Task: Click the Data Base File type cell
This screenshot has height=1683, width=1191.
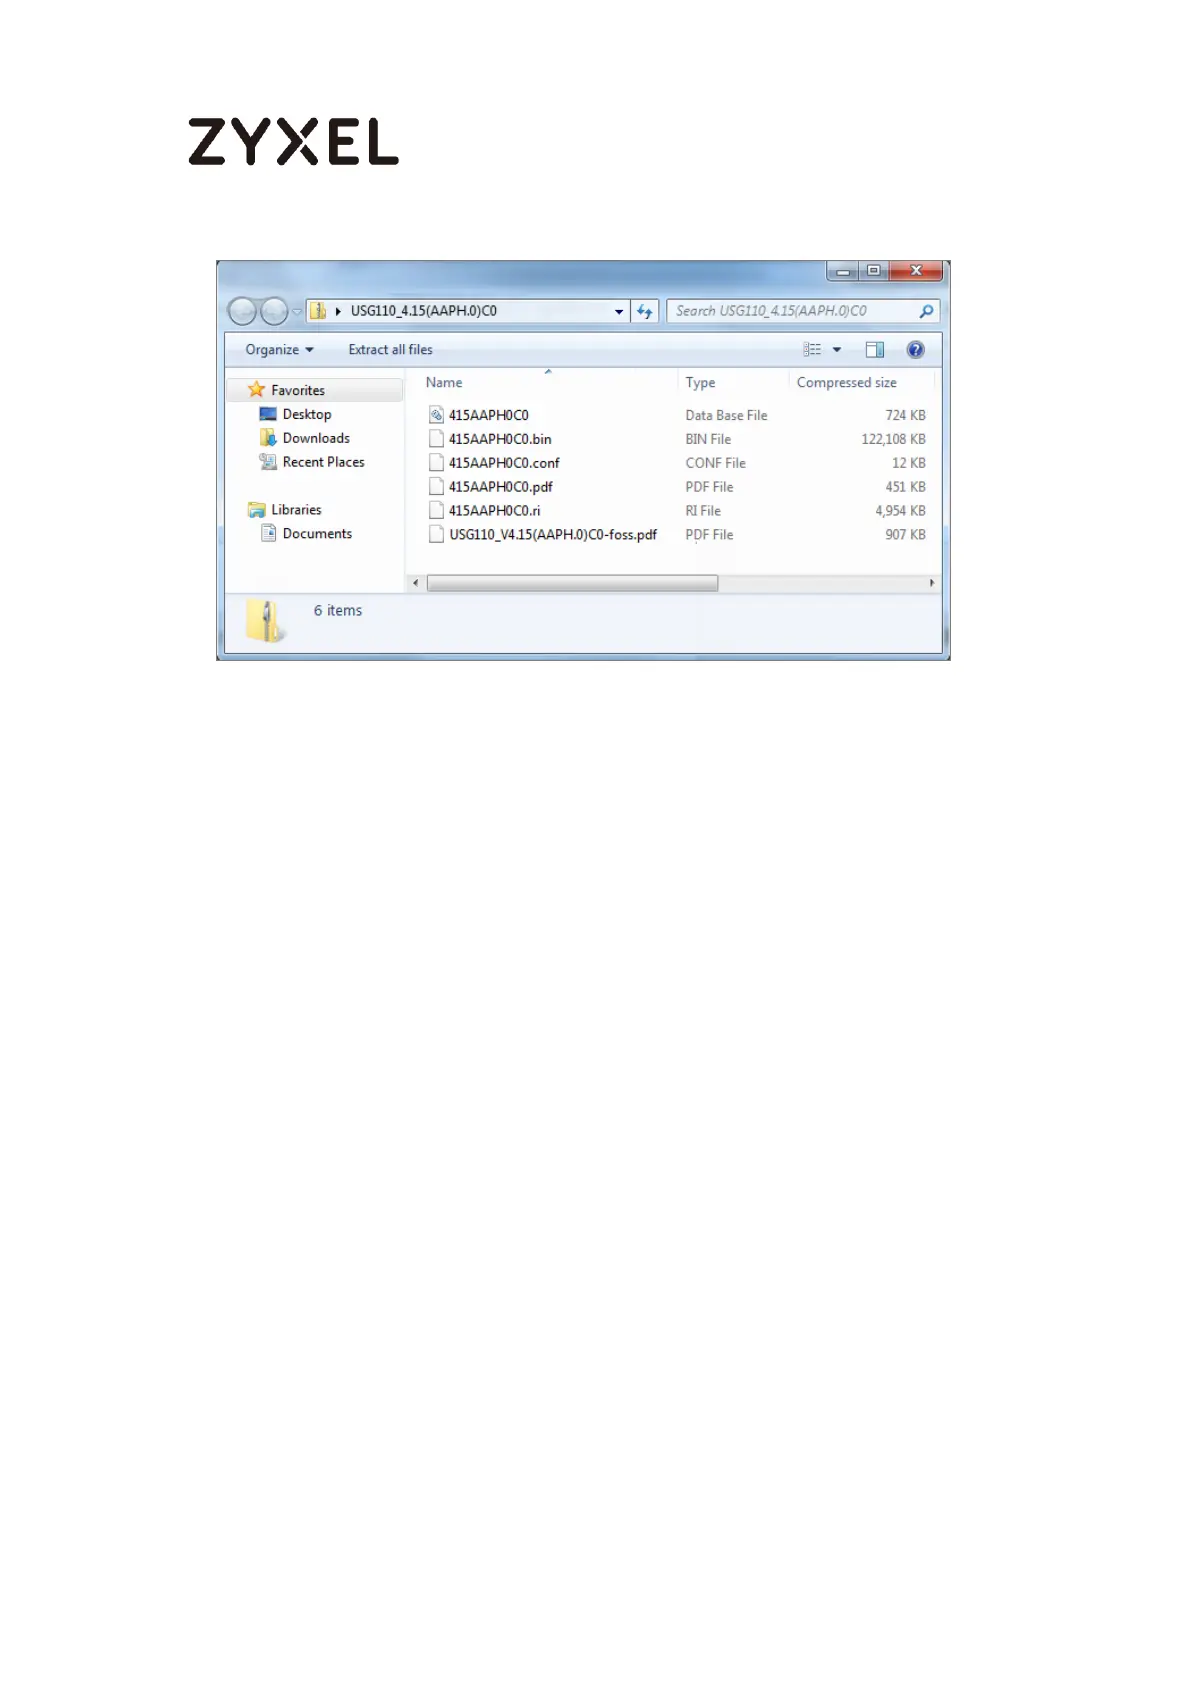Action: click(726, 415)
